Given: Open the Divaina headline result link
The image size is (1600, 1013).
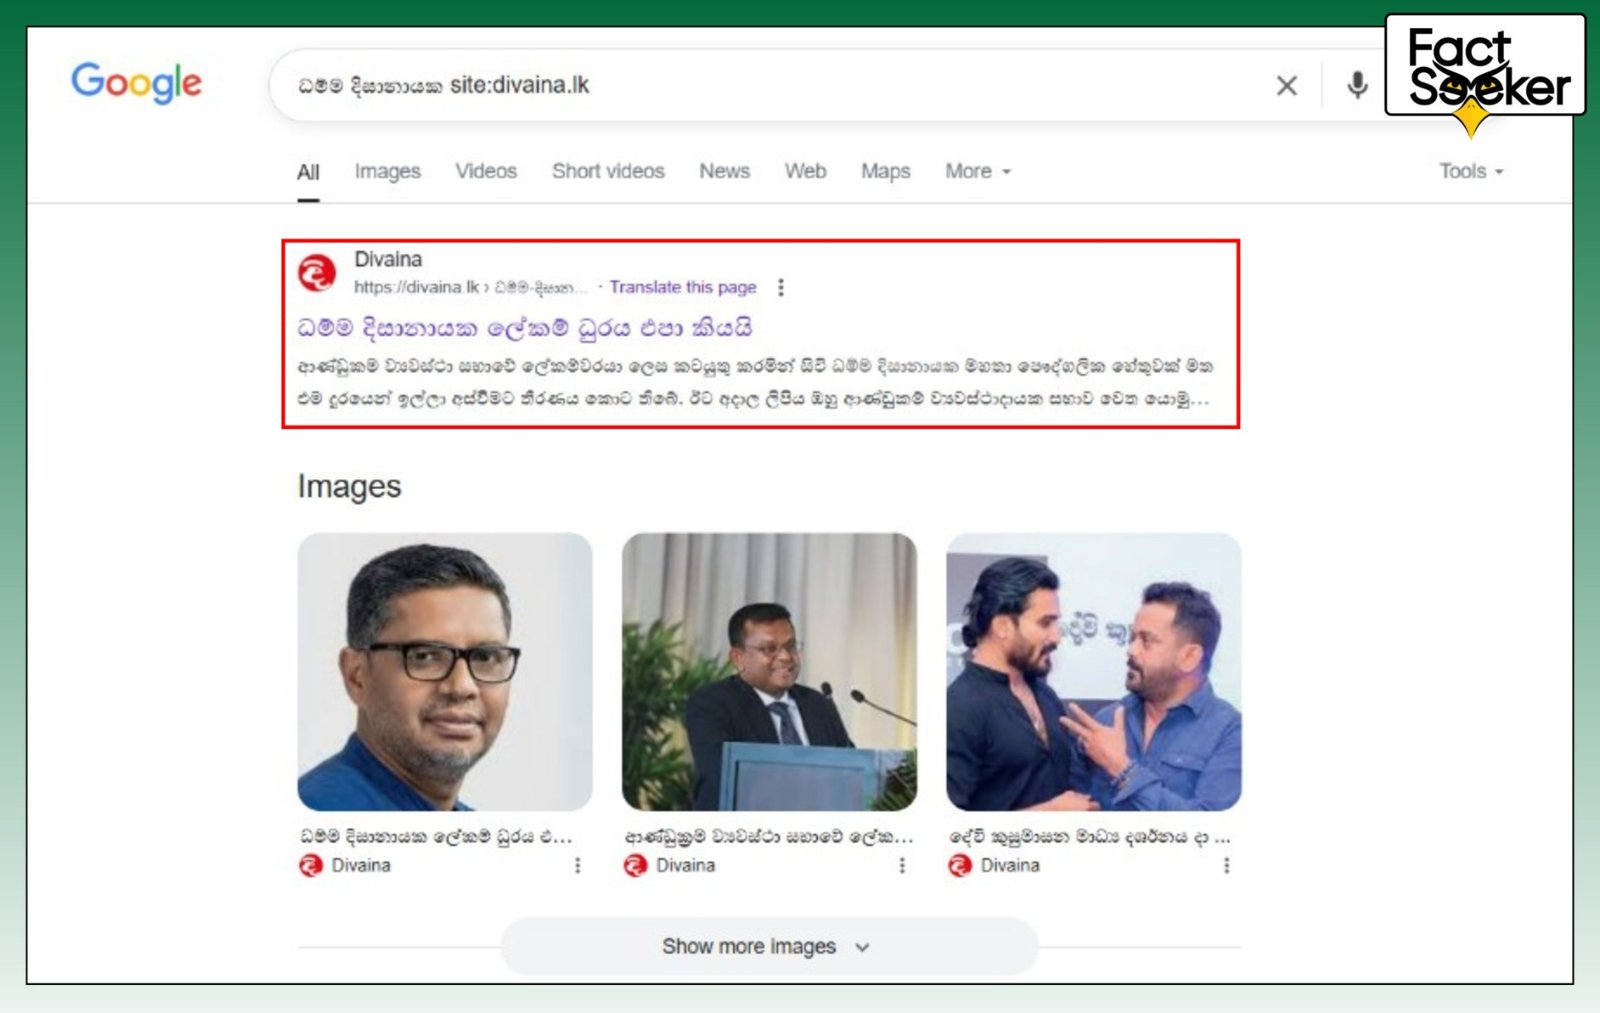Looking at the screenshot, I should coord(524,328).
